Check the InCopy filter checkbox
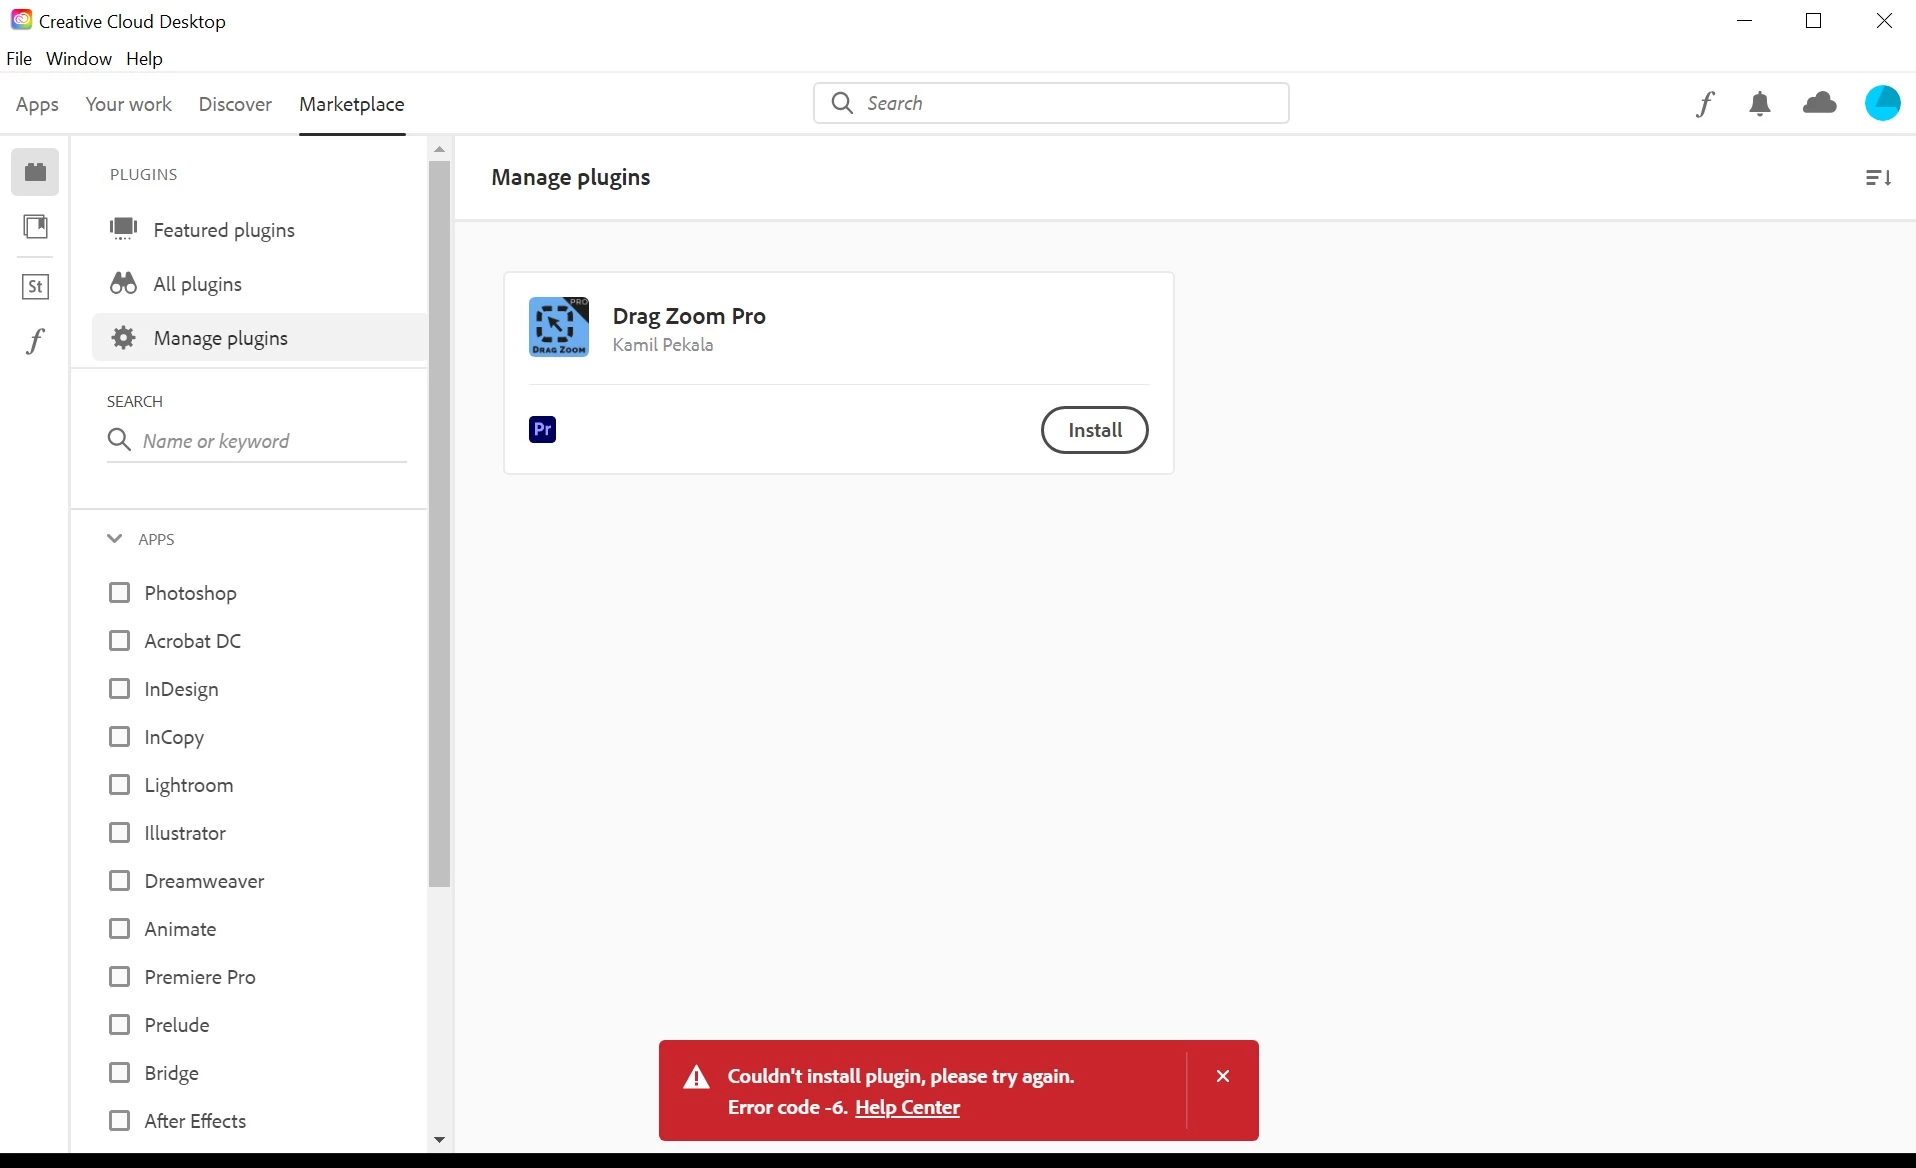Screen dimensions: 1916x1168 pos(119,737)
